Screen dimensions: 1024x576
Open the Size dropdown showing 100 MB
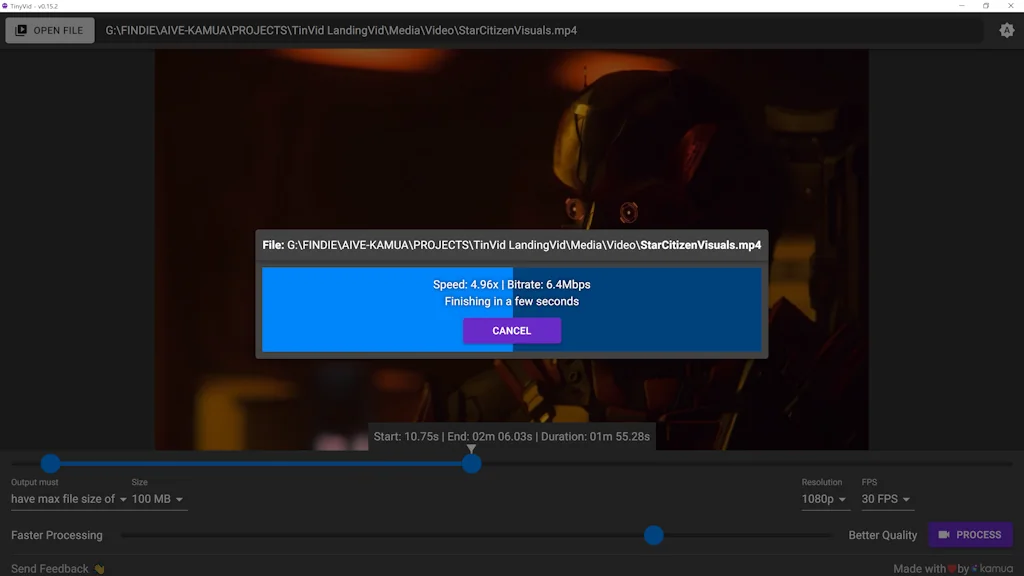click(155, 499)
